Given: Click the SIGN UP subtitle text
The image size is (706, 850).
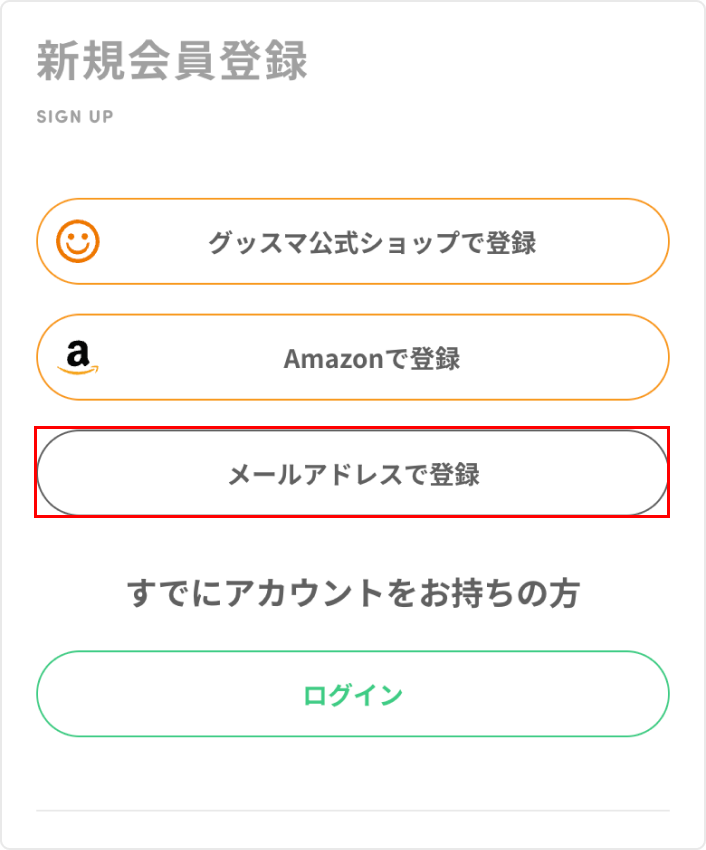Looking at the screenshot, I should point(75,117).
